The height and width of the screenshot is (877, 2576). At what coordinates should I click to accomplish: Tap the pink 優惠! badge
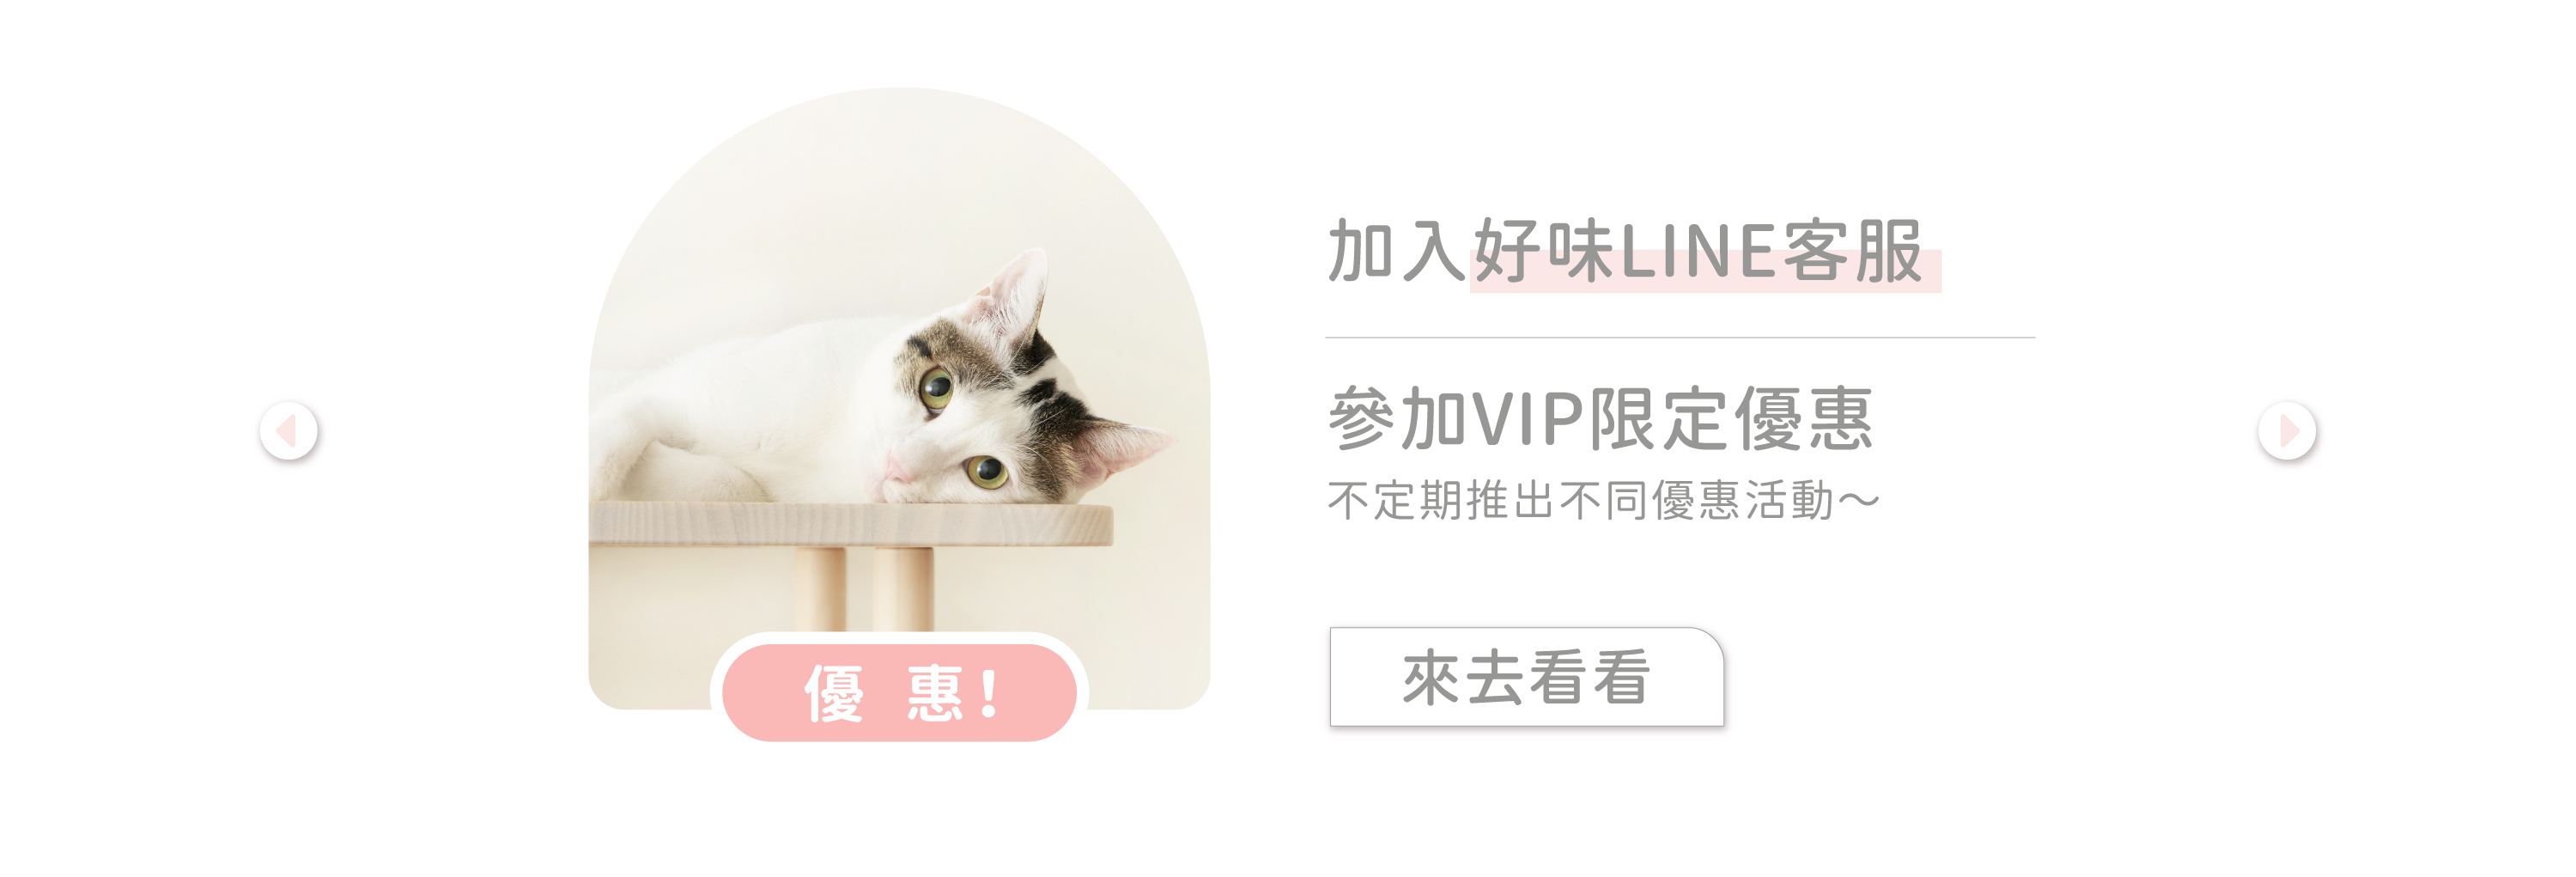point(899,692)
